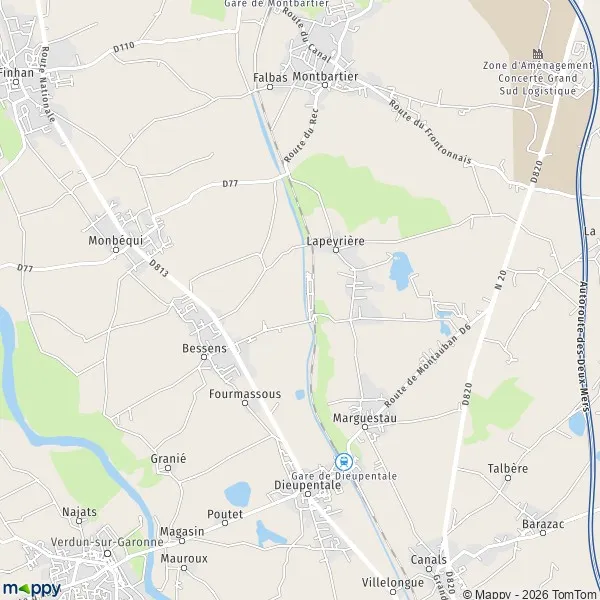Select the Bessens town marker
Image resolution: width=600 pixels, height=600 pixels.
pyautogui.click(x=204, y=357)
